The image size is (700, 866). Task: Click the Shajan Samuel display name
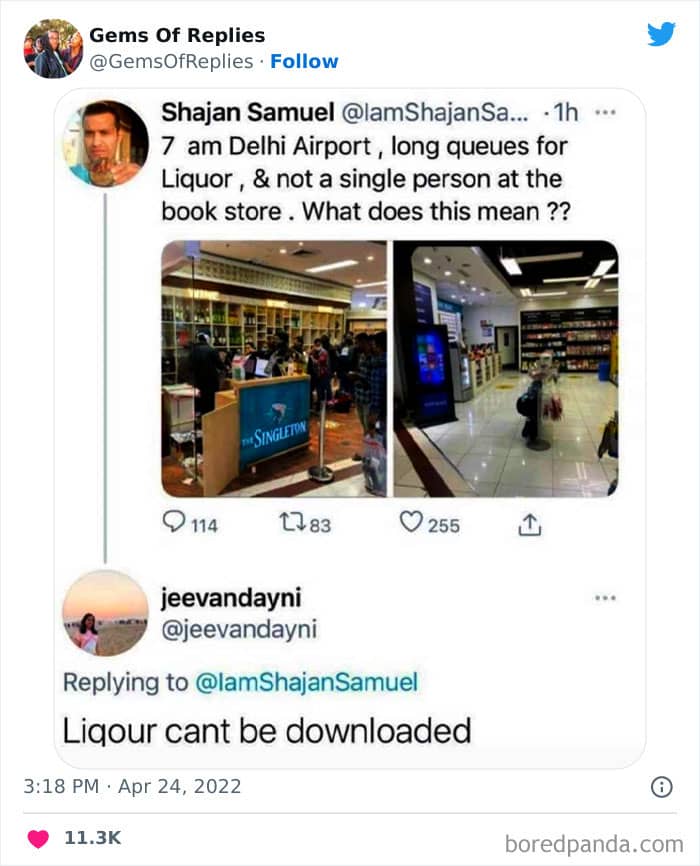248,113
